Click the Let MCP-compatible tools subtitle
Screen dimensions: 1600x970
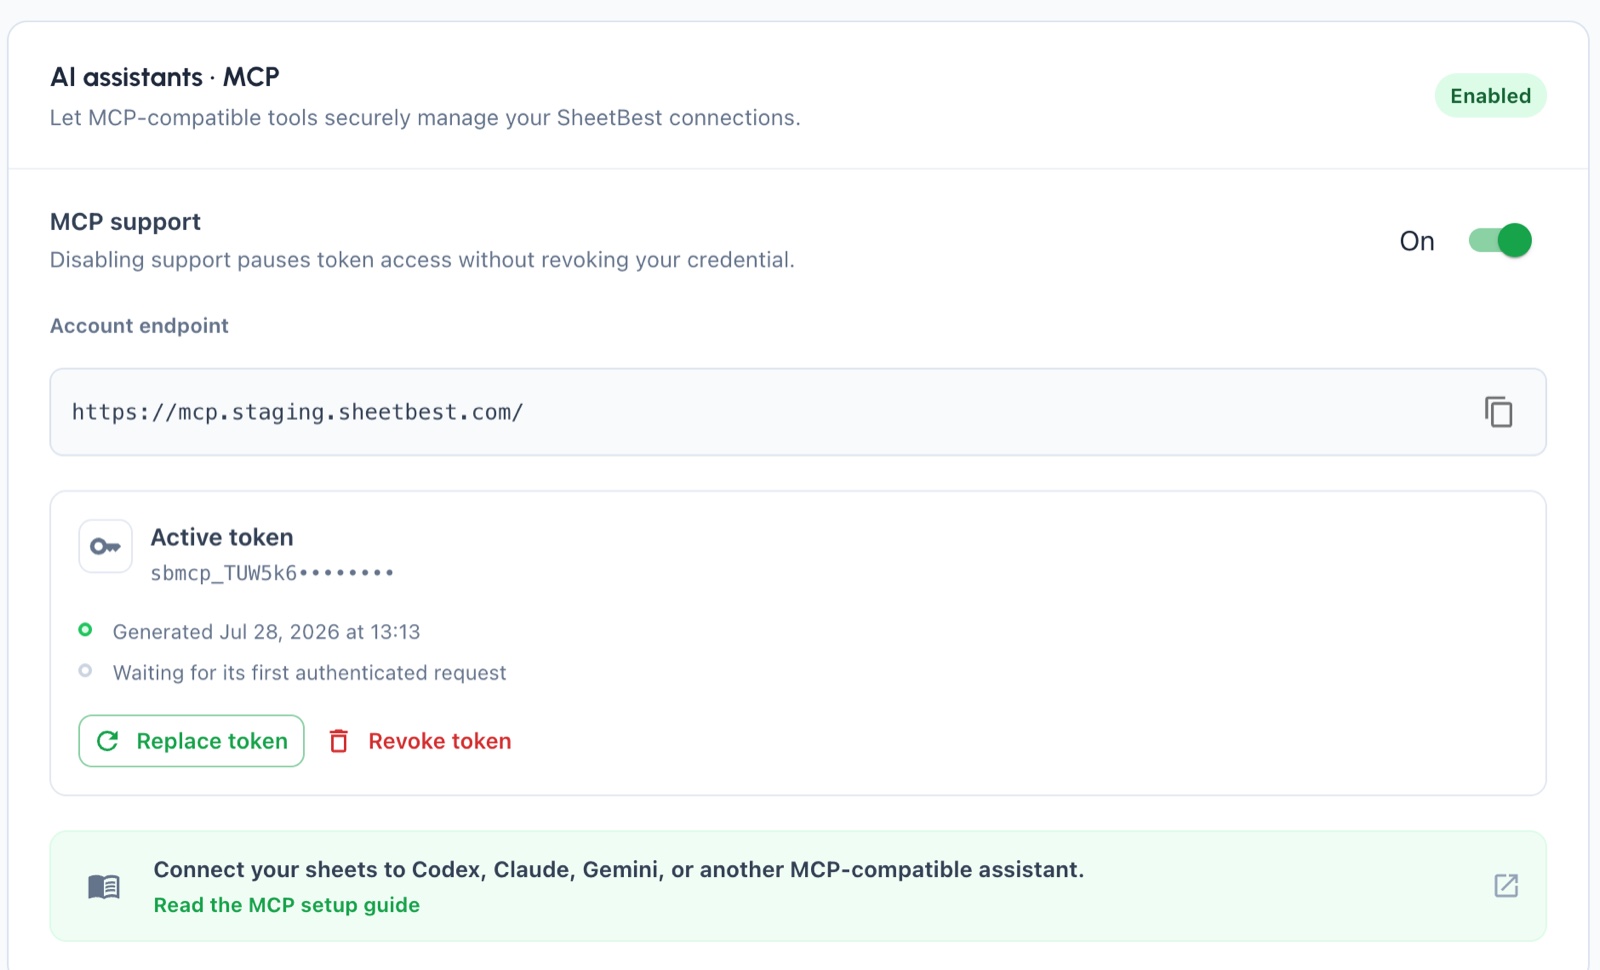coord(425,118)
